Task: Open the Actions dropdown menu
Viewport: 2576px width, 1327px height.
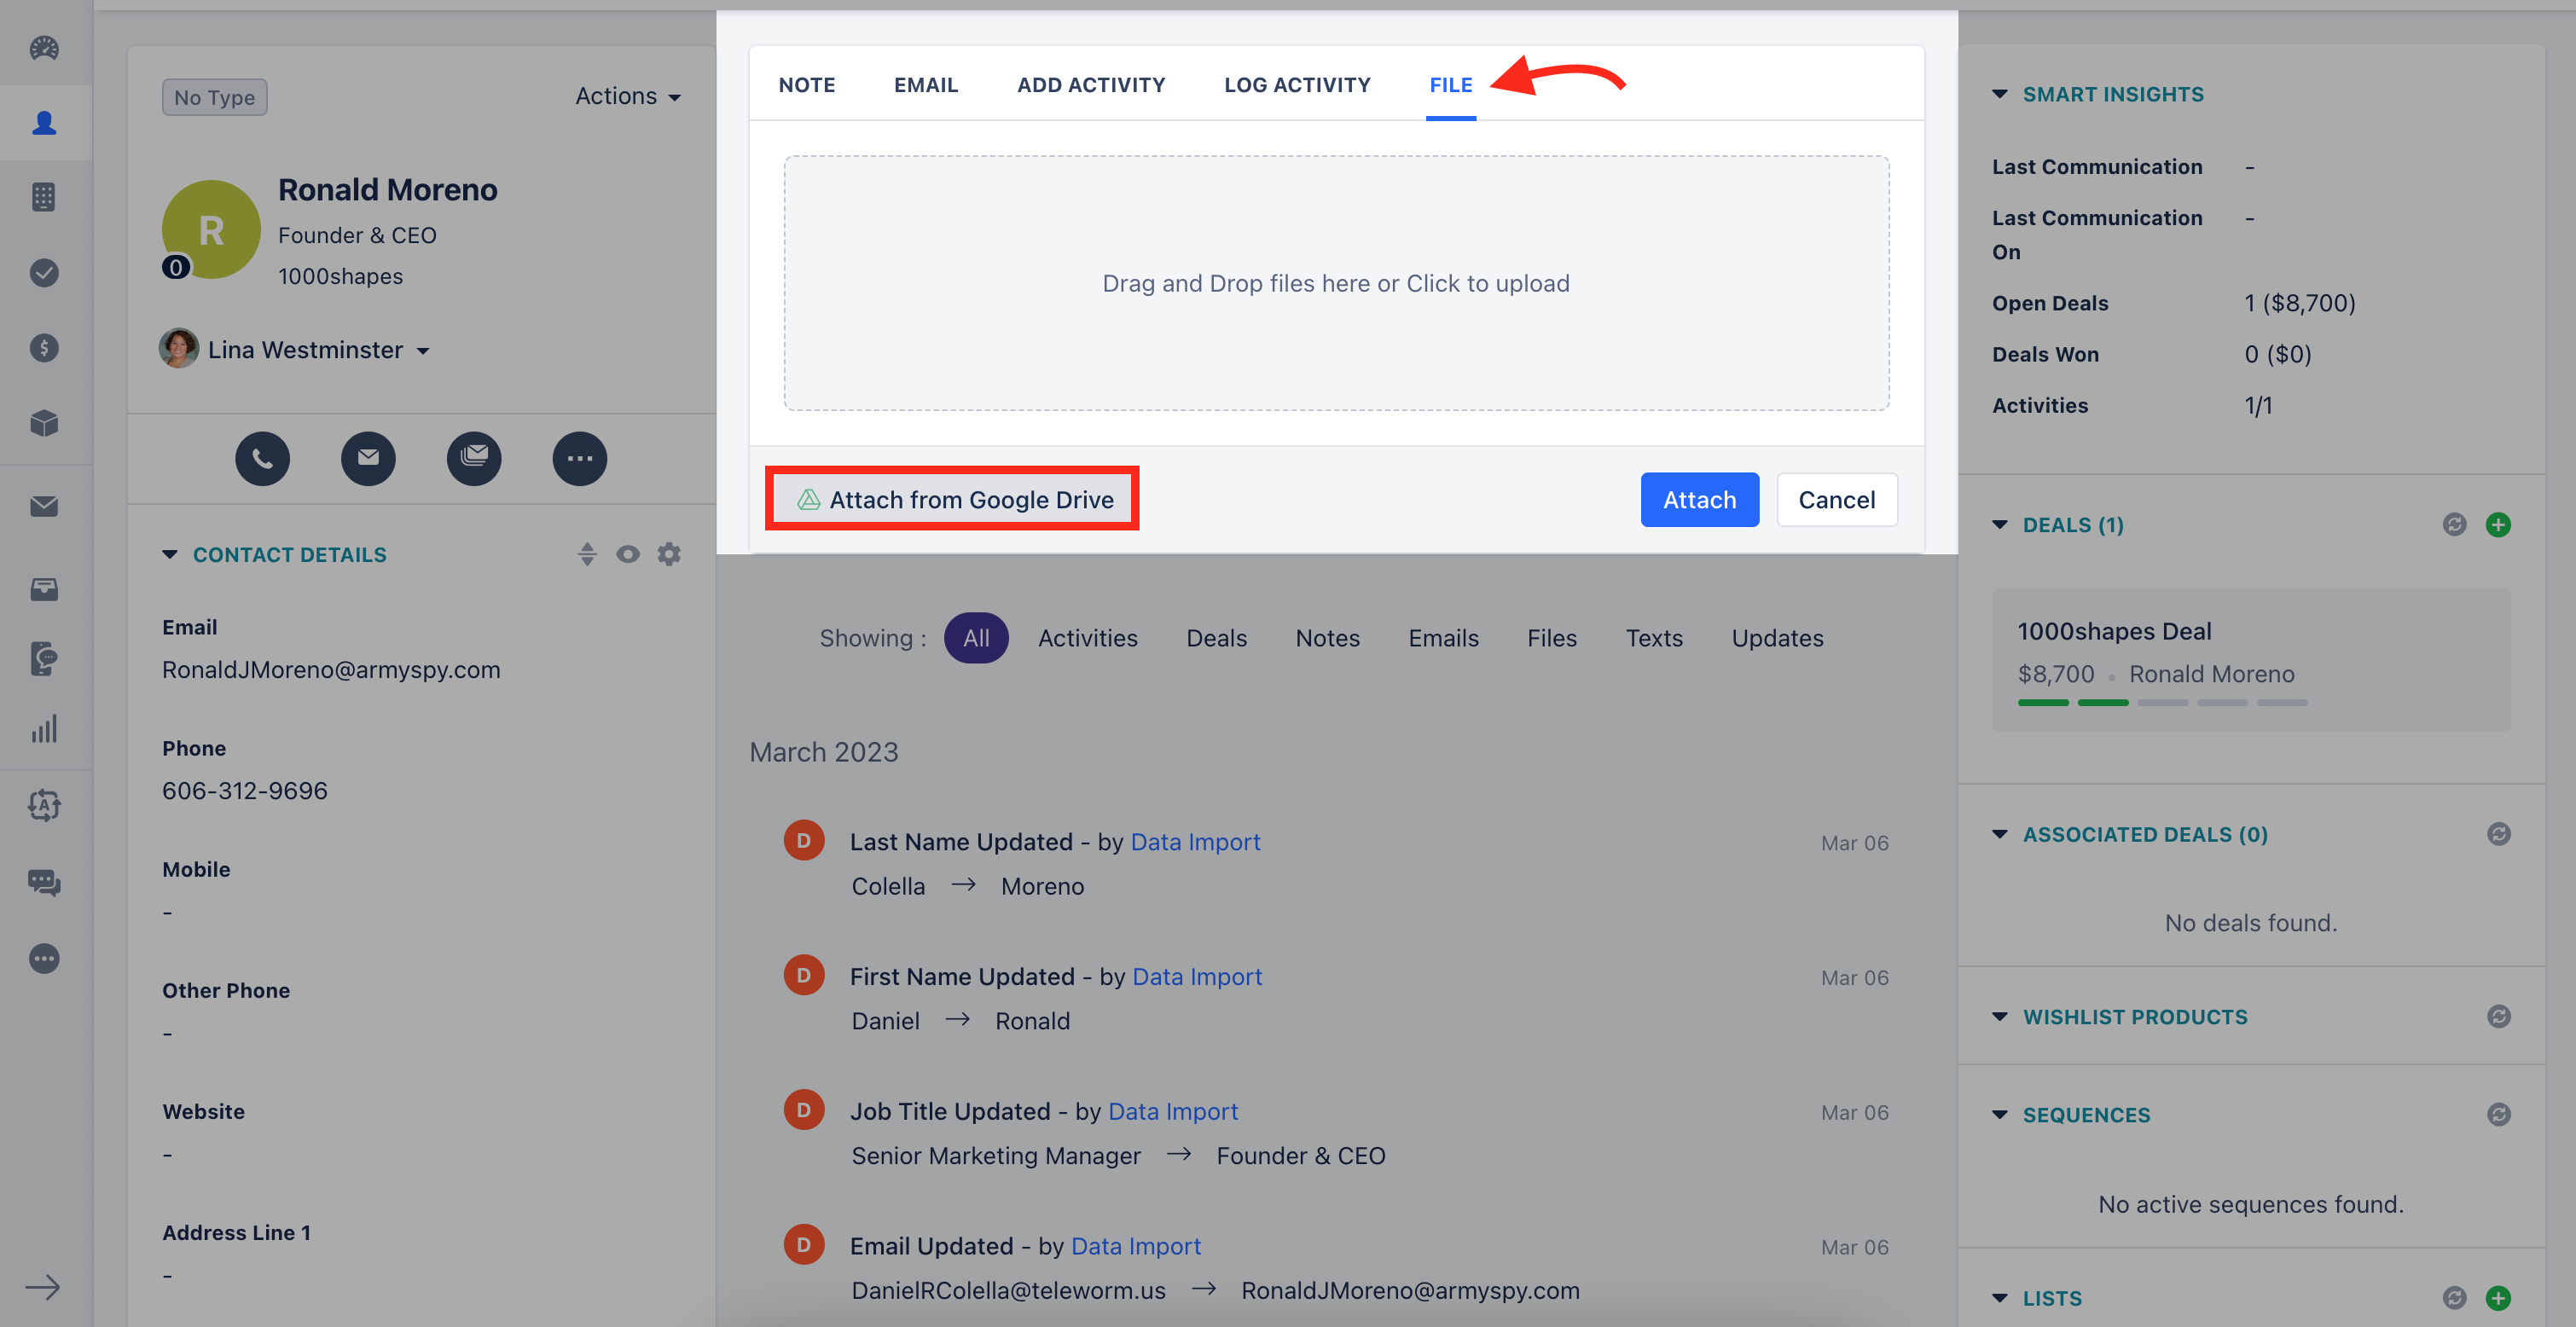Action: 626,96
